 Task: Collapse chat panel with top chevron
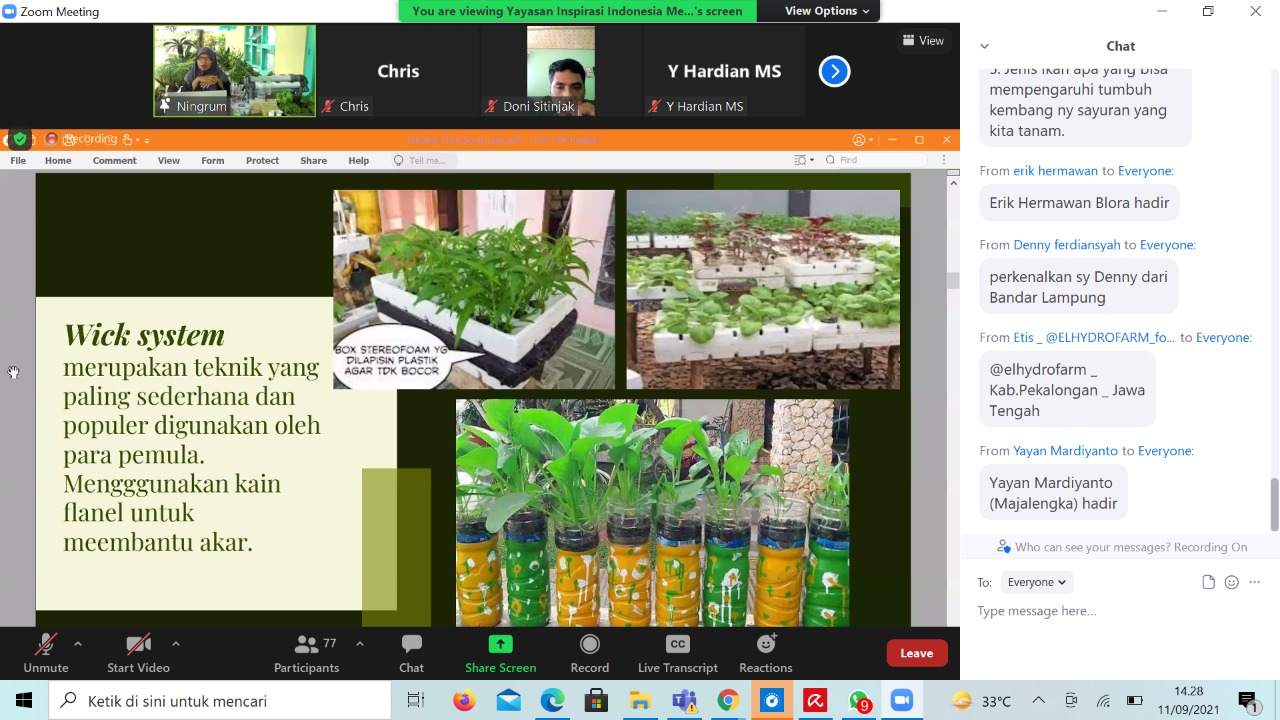click(x=984, y=46)
